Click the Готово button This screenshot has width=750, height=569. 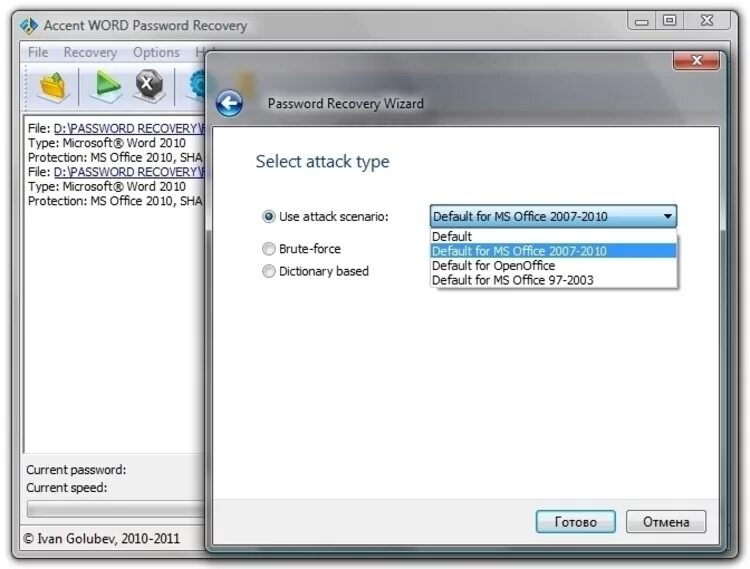point(575,522)
